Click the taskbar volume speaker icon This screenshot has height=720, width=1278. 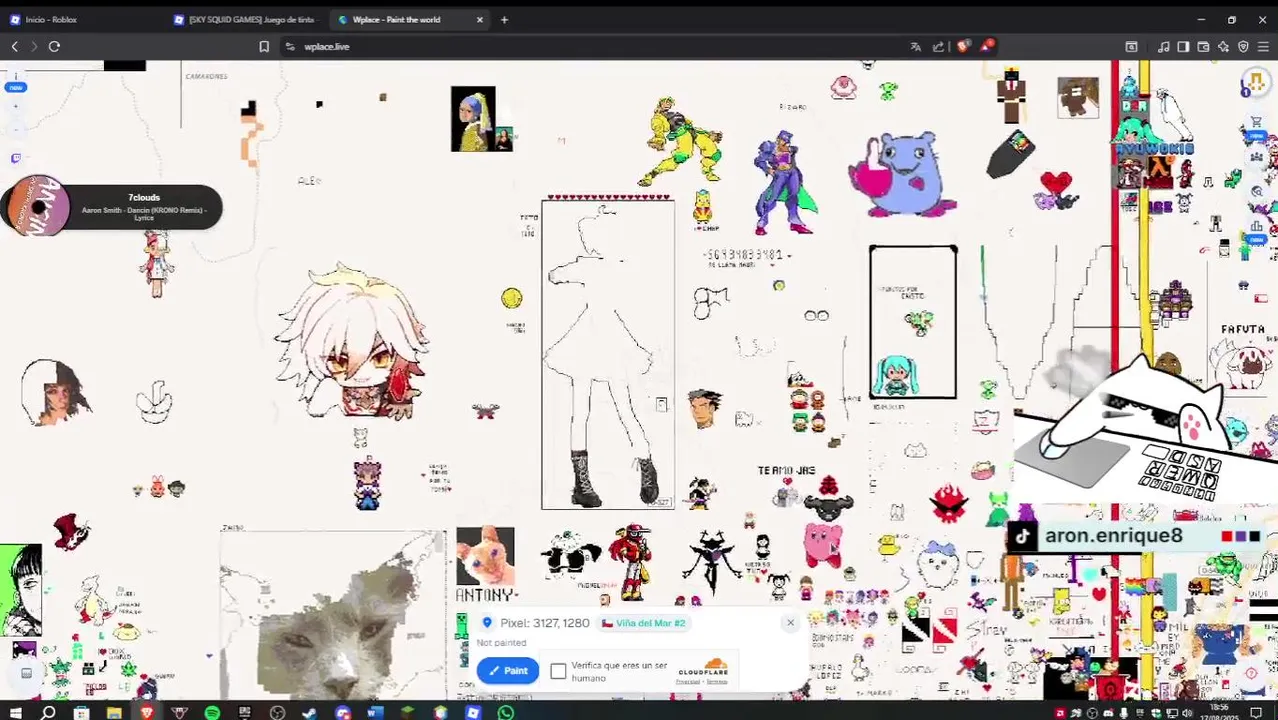(x=1187, y=713)
